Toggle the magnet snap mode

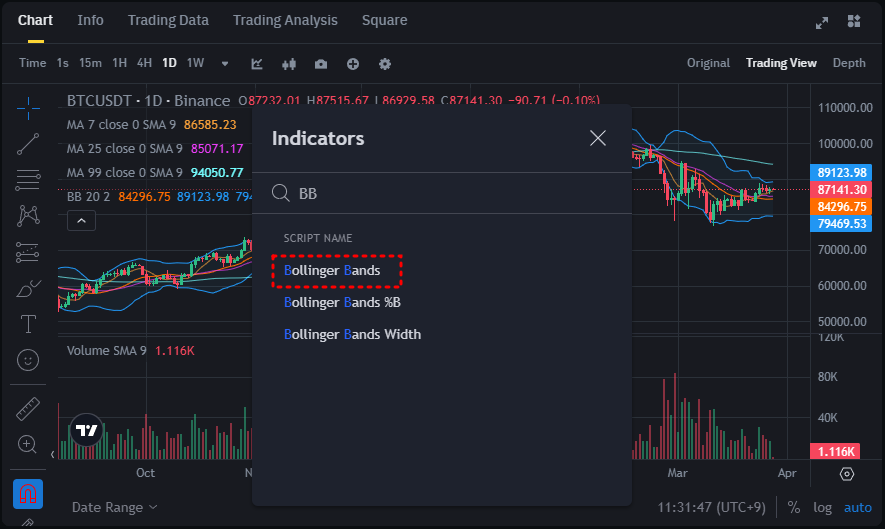pyautogui.click(x=28, y=494)
